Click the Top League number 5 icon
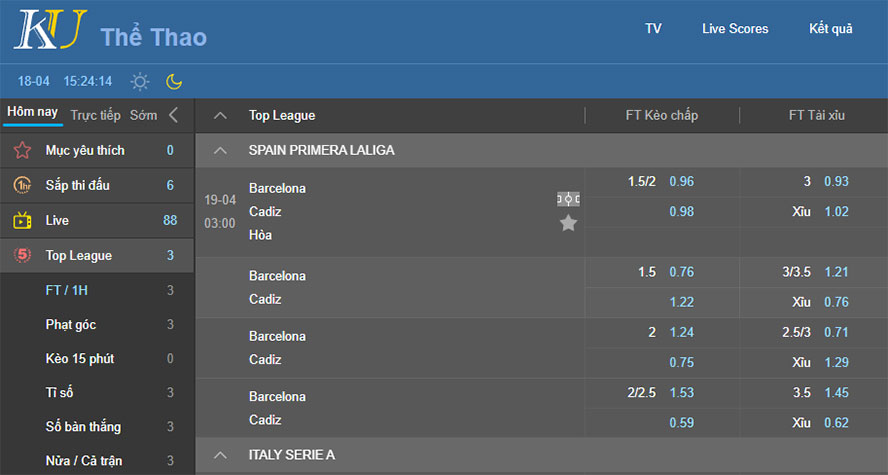This screenshot has height=475, width=888. (22, 255)
